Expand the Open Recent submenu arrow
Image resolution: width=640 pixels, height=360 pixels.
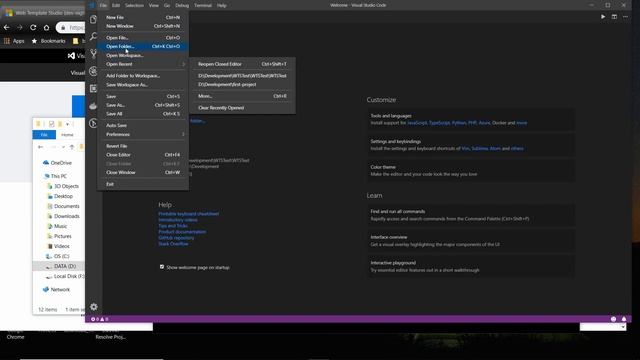pos(183,64)
